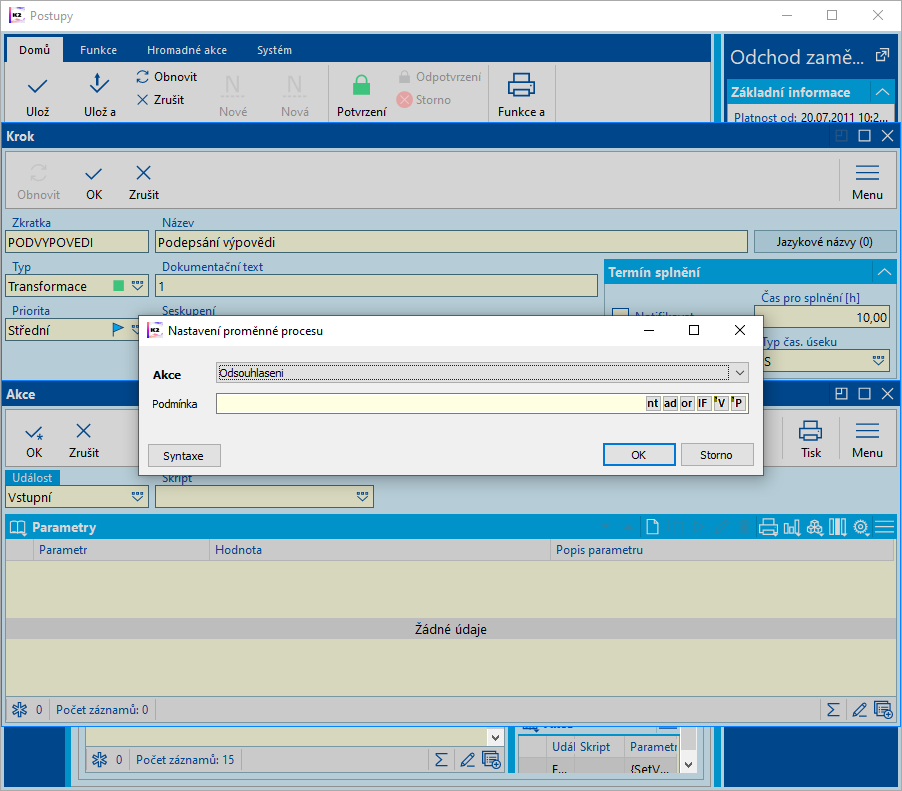The width and height of the screenshot is (902, 791).
Task: Click the print icon in Parametry header
Action: coord(768,527)
